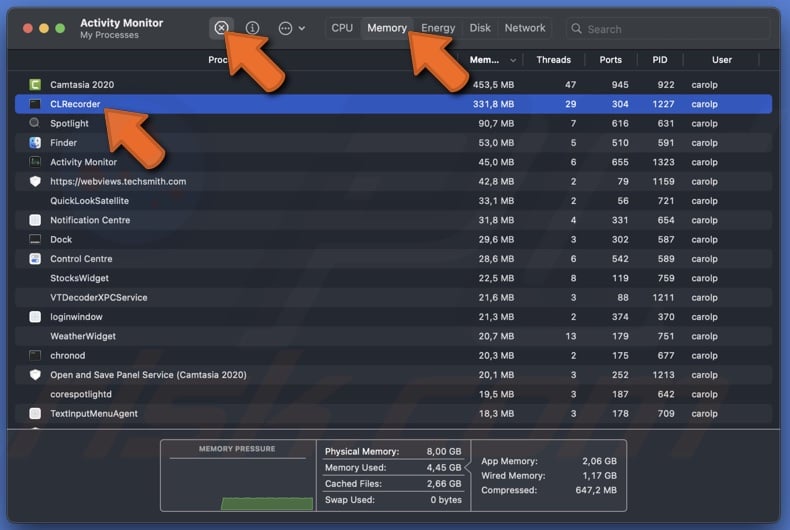Click the Notification Centre icon

pyautogui.click(x=35, y=220)
